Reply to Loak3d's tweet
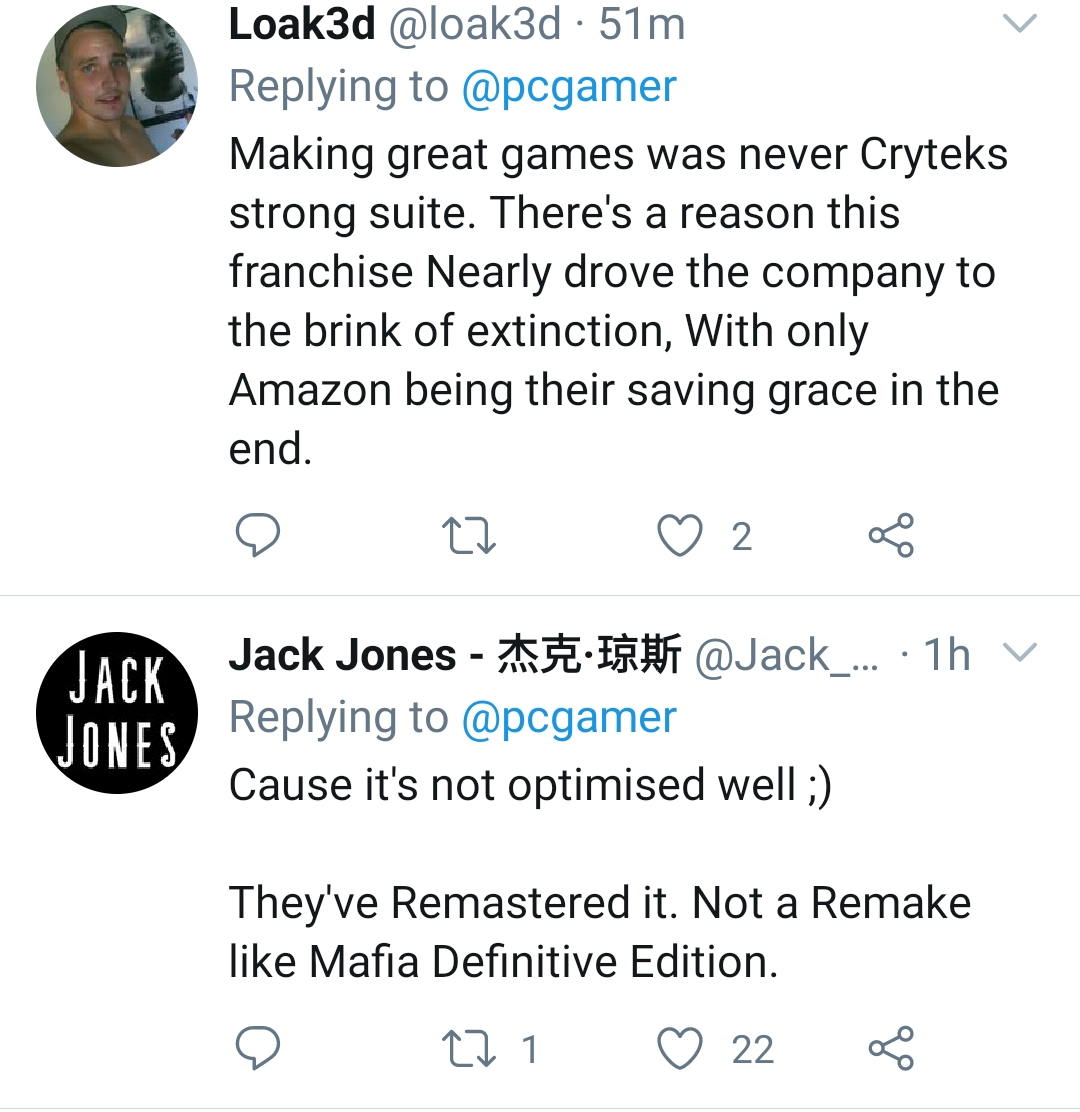The width and height of the screenshot is (1080, 1112). click(257, 536)
